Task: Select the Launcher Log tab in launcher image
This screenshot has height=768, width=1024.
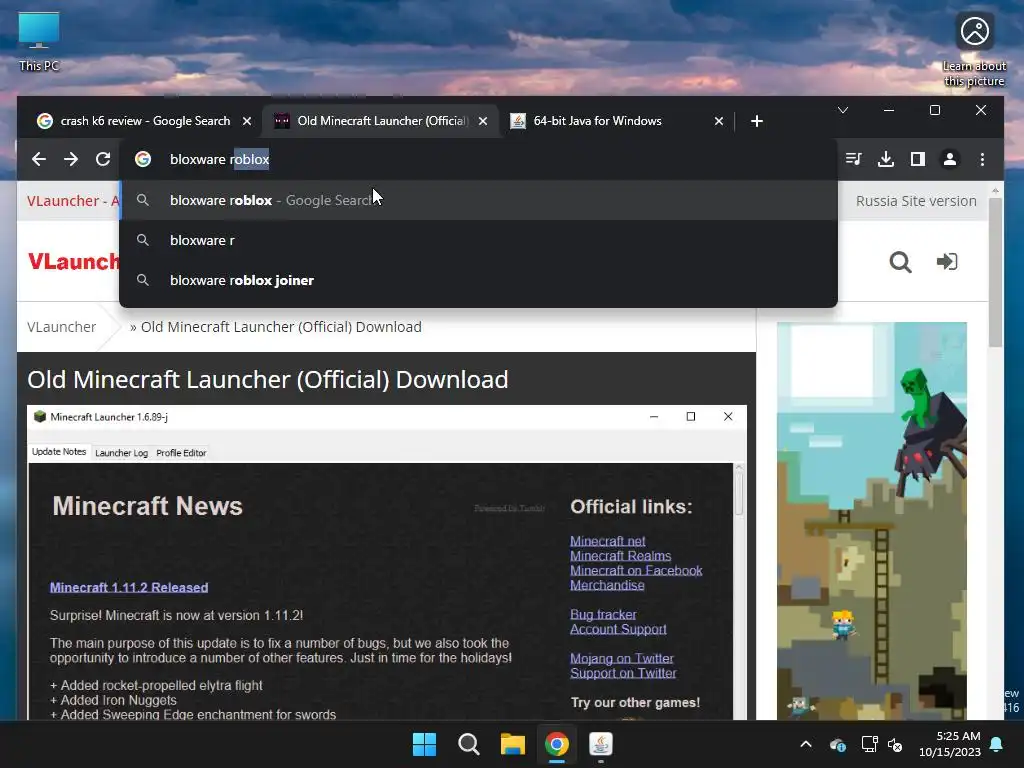Action: point(121,453)
